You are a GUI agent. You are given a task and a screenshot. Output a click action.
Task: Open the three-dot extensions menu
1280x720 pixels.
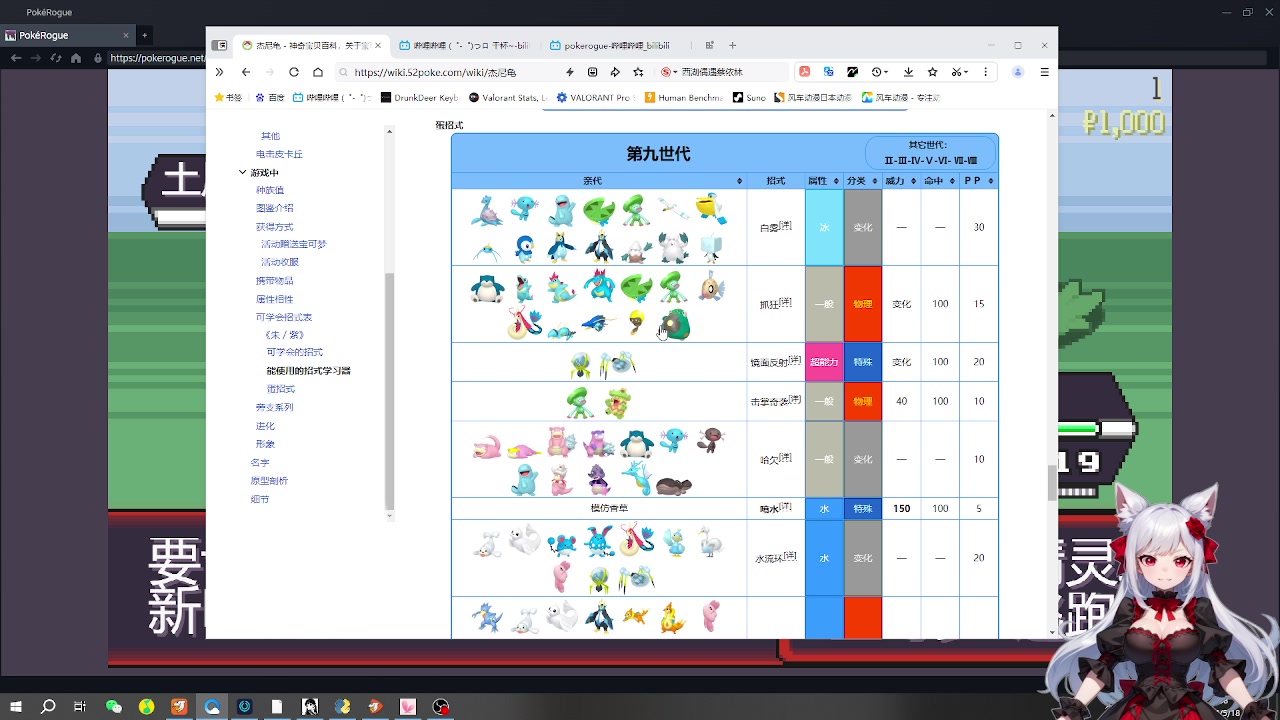[986, 72]
